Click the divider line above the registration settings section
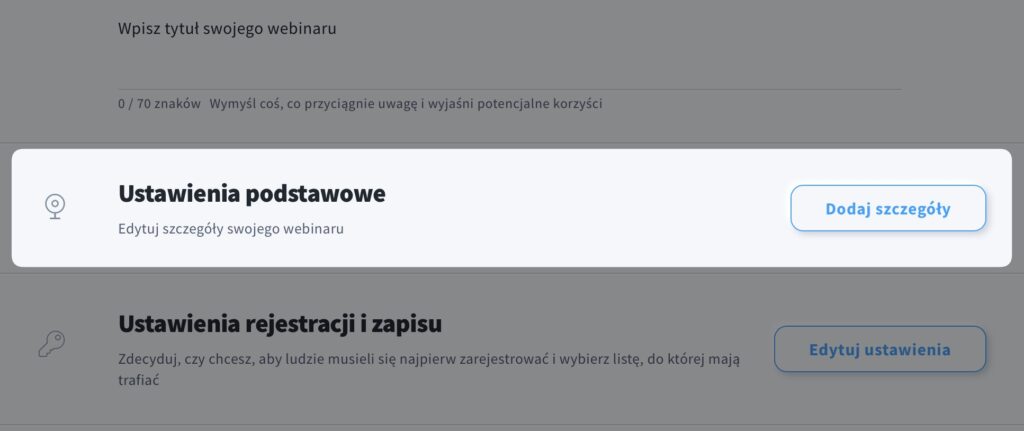This screenshot has width=1024, height=431. tap(512, 273)
